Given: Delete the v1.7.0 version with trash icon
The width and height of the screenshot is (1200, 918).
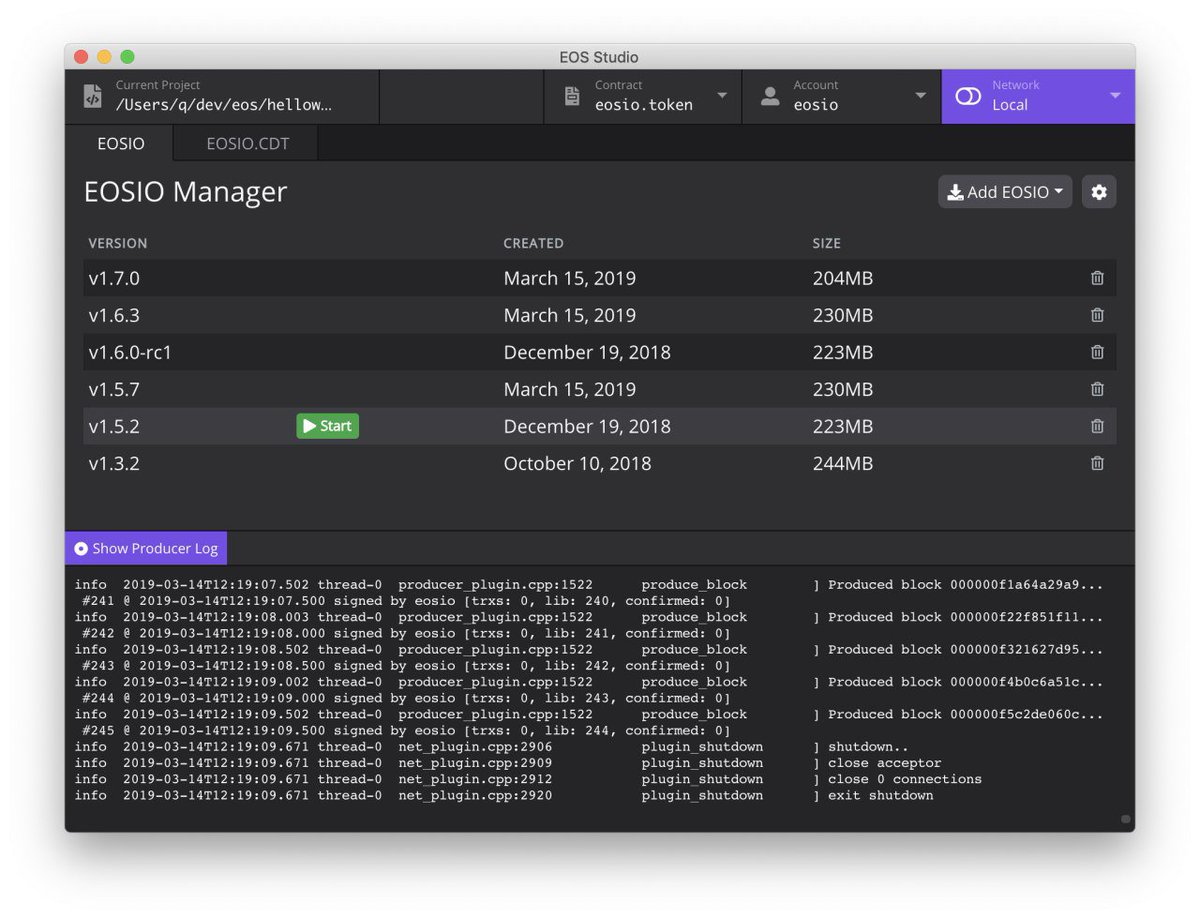Looking at the screenshot, I should [1096, 278].
